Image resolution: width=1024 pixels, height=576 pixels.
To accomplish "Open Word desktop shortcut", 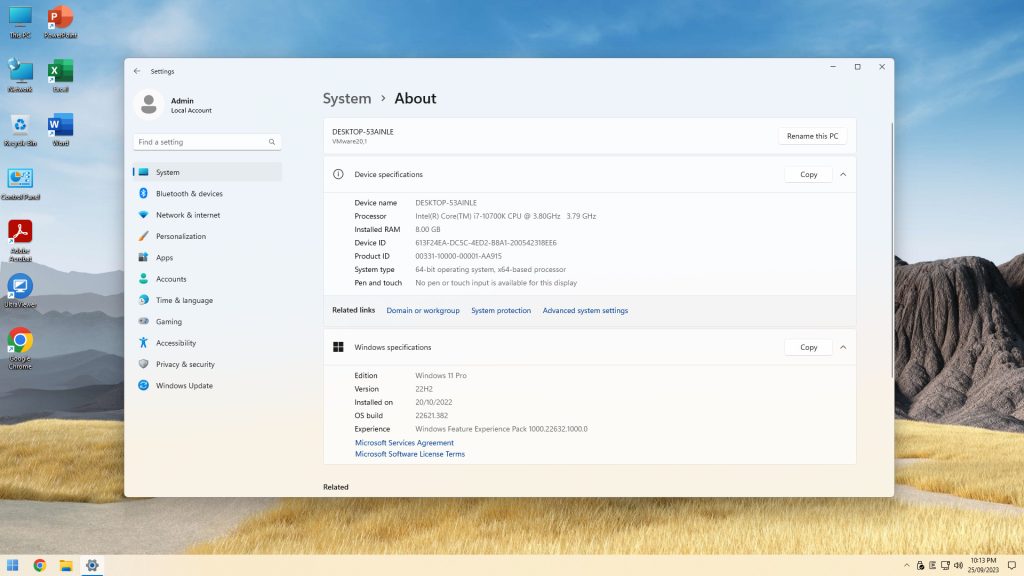I will click(60, 130).
